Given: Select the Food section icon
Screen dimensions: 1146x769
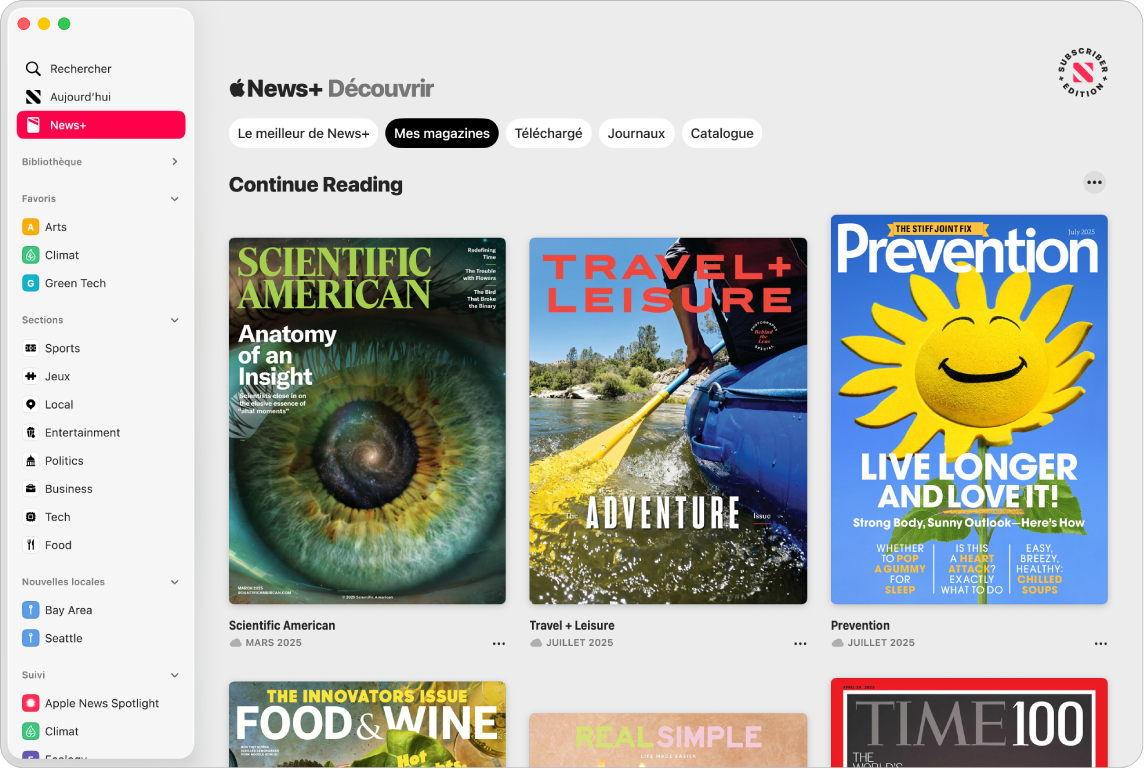Looking at the screenshot, I should 31,545.
